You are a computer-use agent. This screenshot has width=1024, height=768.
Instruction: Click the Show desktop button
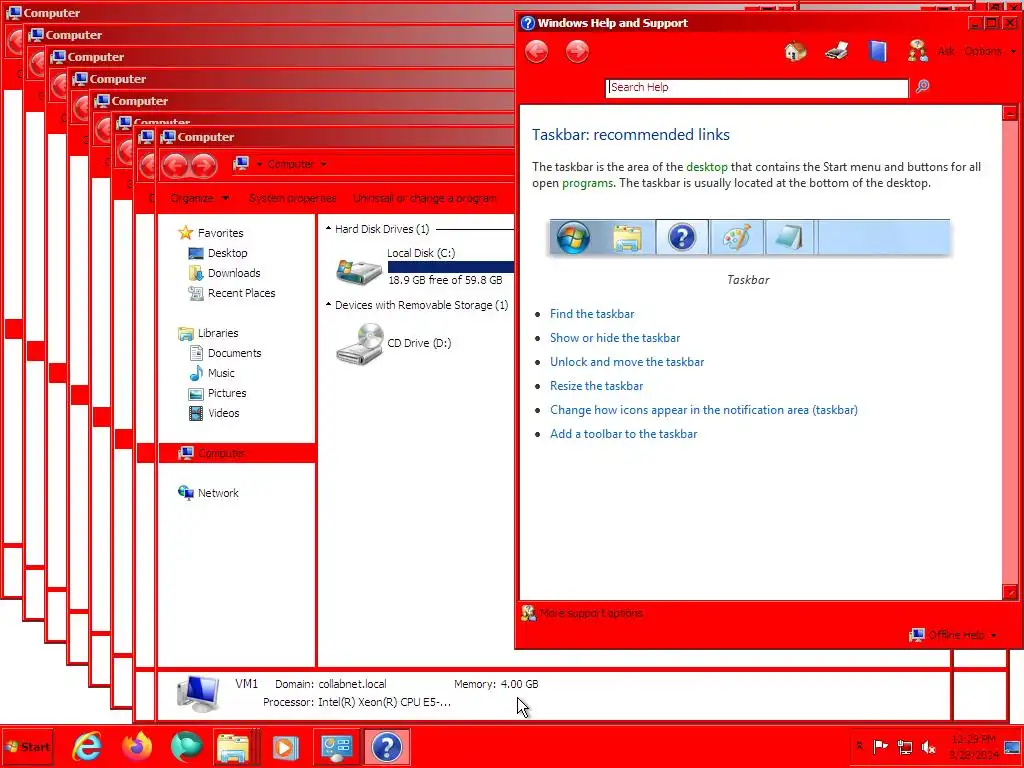click(1013, 747)
